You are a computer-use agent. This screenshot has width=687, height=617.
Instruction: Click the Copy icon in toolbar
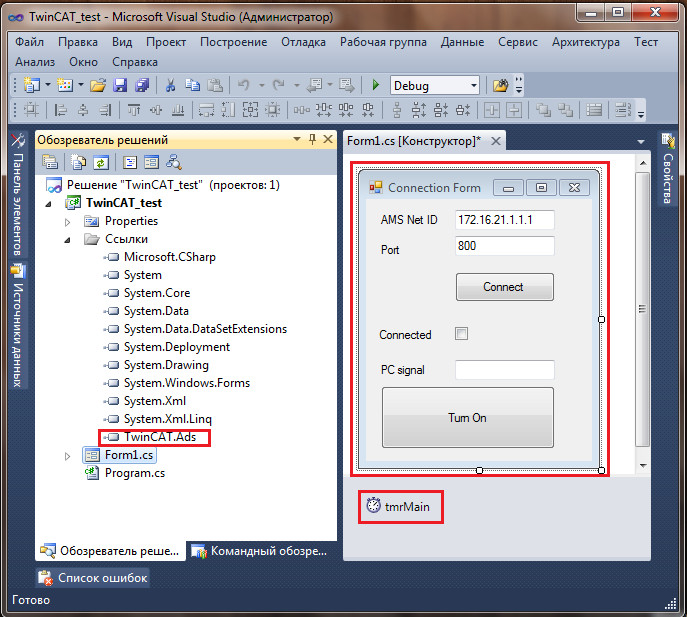[x=192, y=85]
